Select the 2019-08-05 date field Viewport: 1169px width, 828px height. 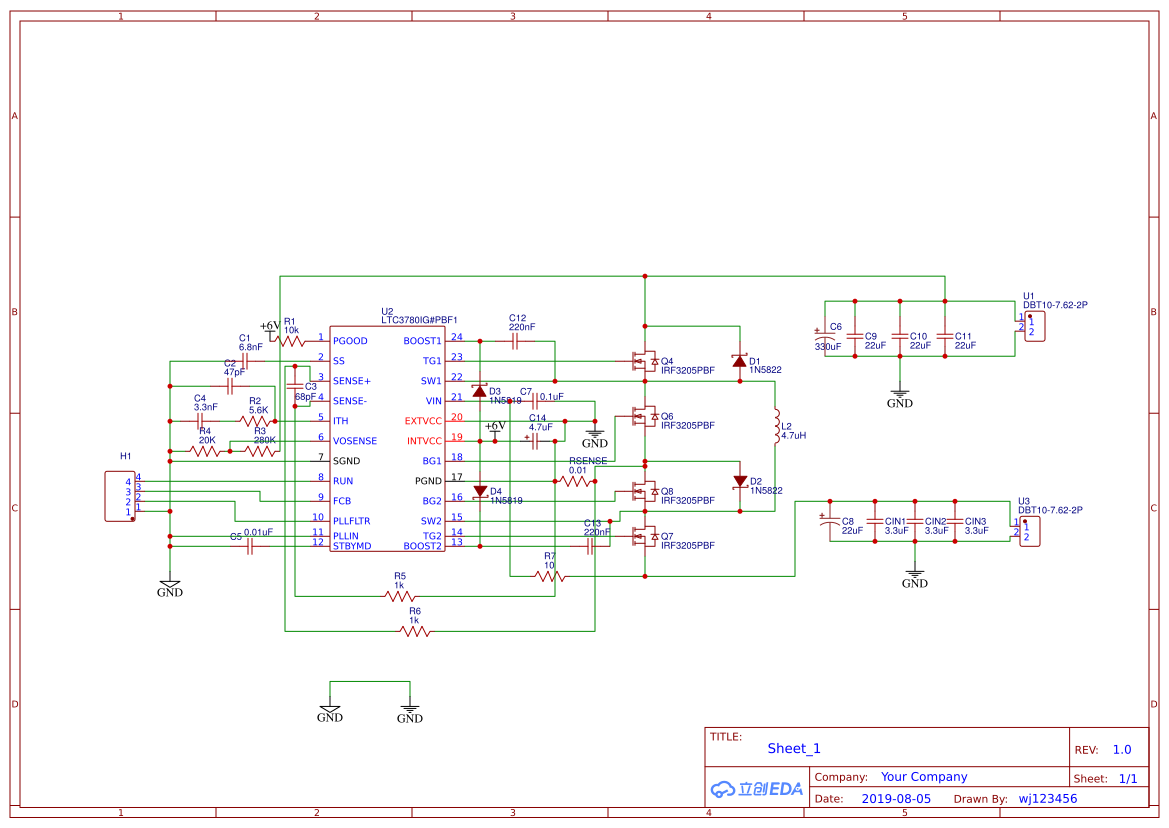[x=896, y=798]
